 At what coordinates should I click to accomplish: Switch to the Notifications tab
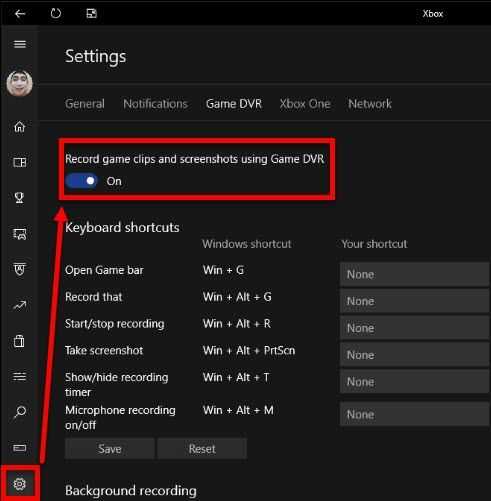pyautogui.click(x=155, y=104)
